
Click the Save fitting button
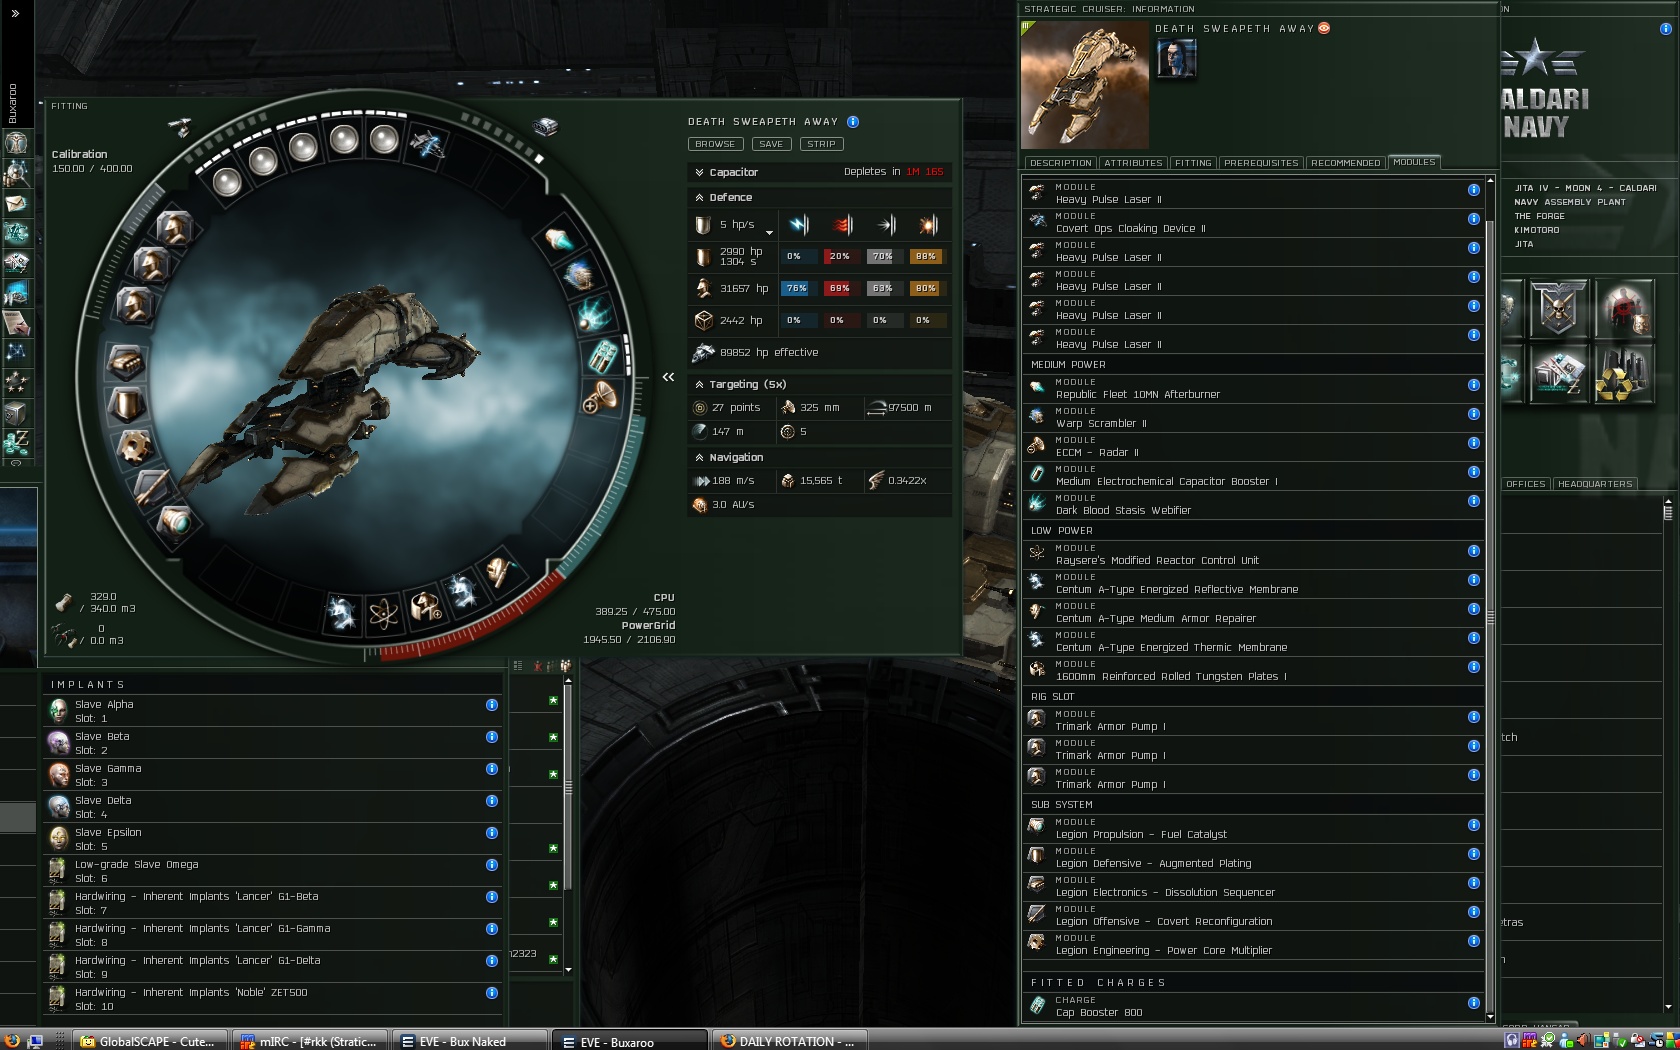pos(771,144)
